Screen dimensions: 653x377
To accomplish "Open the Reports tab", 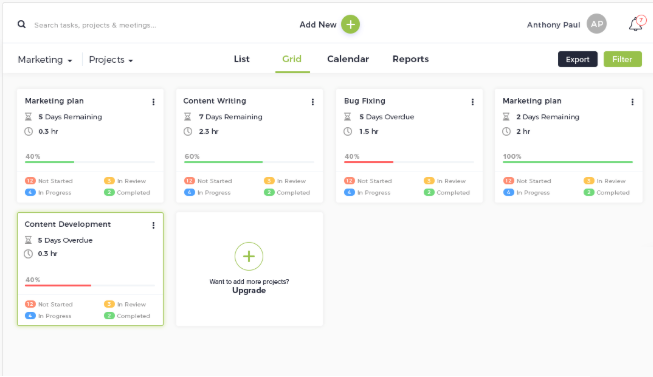I will 410,59.
